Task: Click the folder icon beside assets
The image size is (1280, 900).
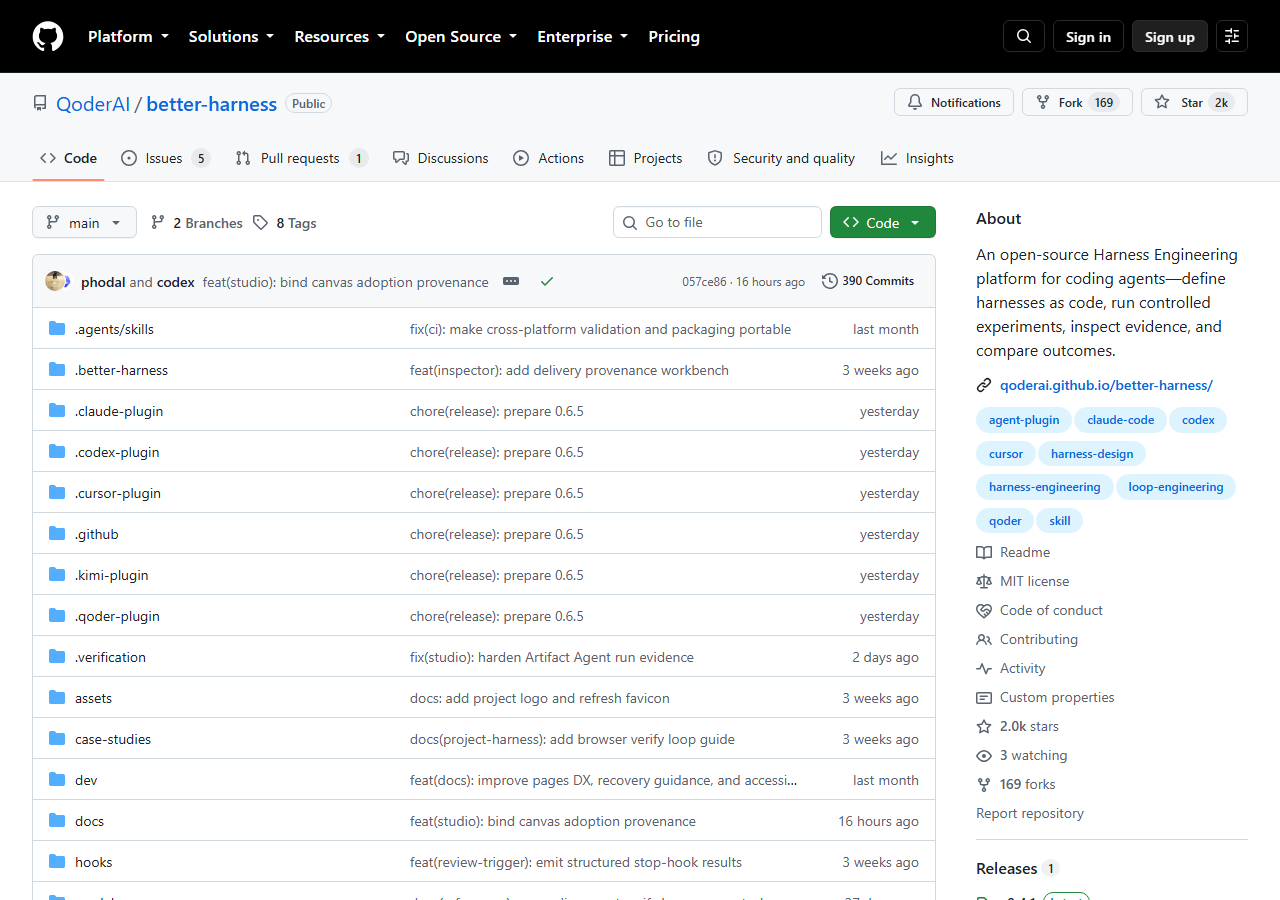Action: click(57, 698)
